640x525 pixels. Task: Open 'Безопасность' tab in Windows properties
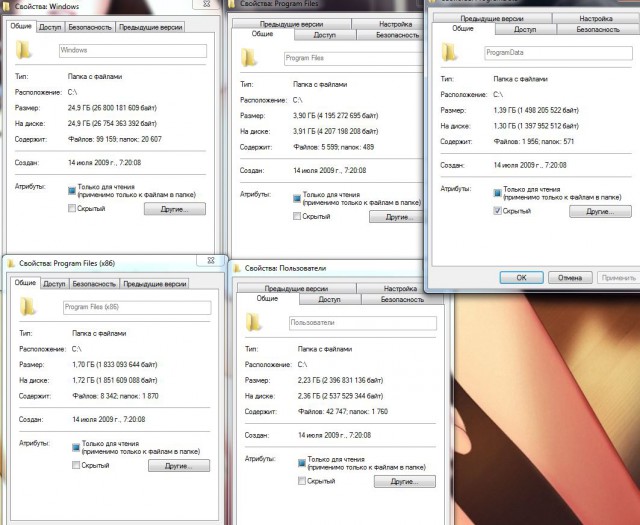[x=90, y=27]
